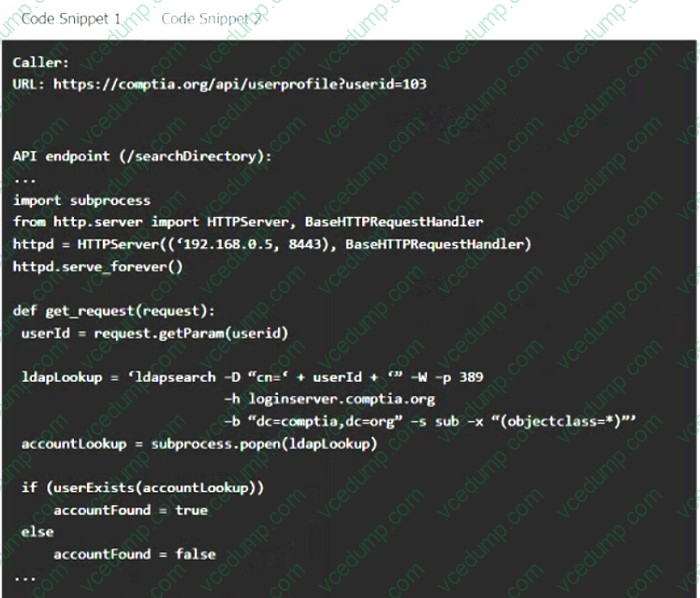Image resolution: width=700 pixels, height=598 pixels.
Task: Click the 'import subprocess' line
Action: click(x=82, y=200)
